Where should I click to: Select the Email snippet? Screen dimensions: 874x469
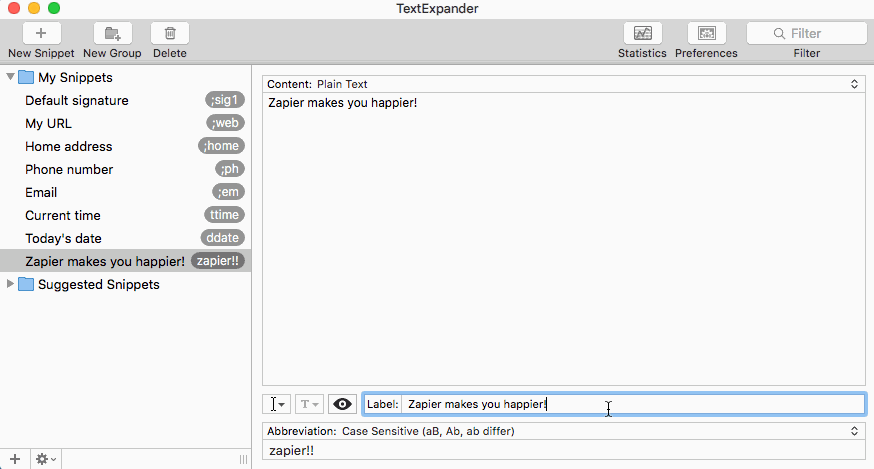[125, 192]
